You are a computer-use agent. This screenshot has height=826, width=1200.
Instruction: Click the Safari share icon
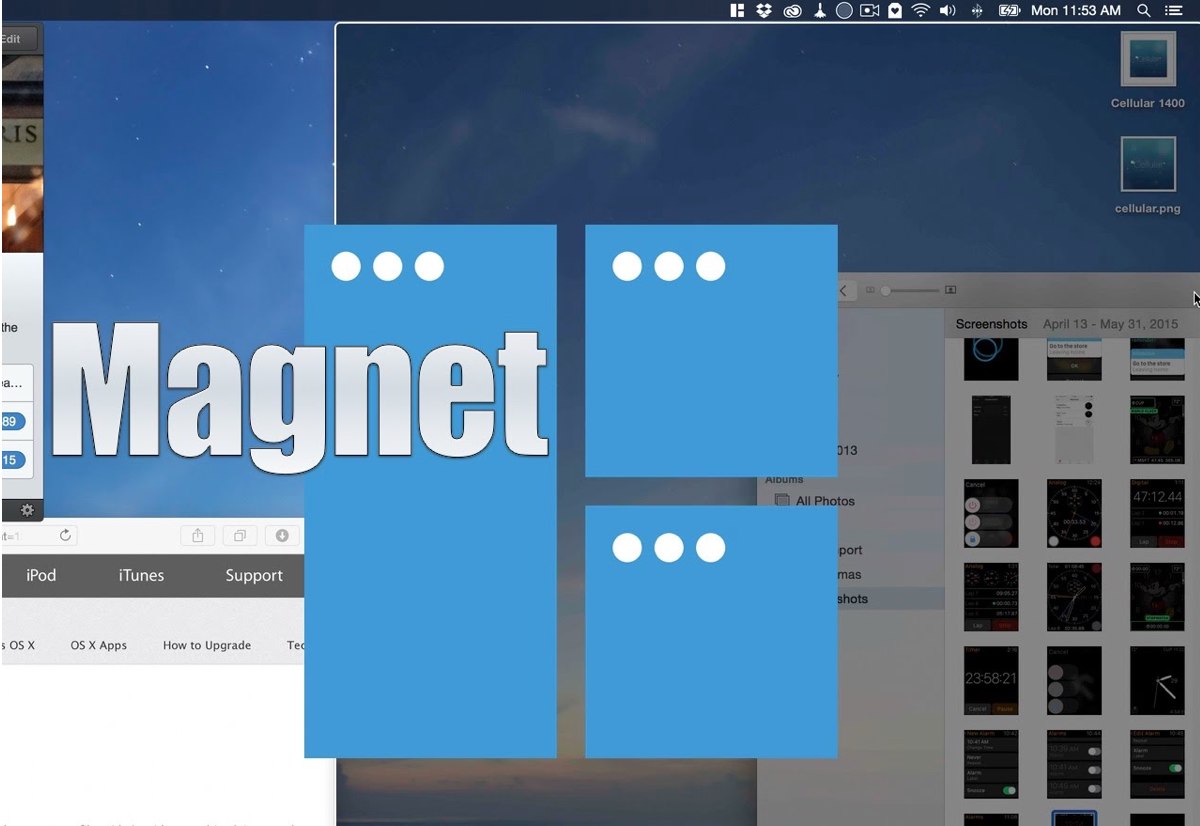point(198,536)
